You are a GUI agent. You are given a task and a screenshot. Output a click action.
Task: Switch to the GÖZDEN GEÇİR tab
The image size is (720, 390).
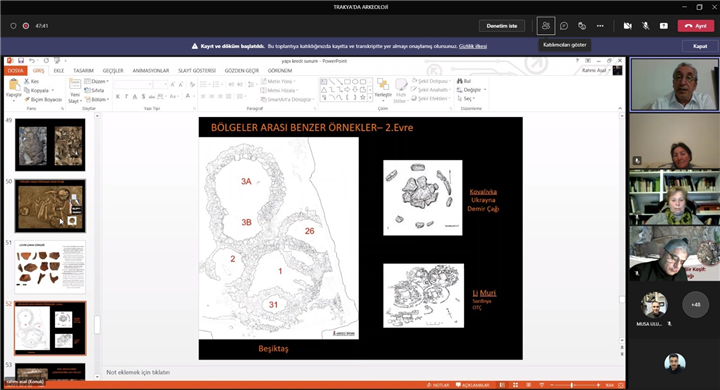pos(242,70)
